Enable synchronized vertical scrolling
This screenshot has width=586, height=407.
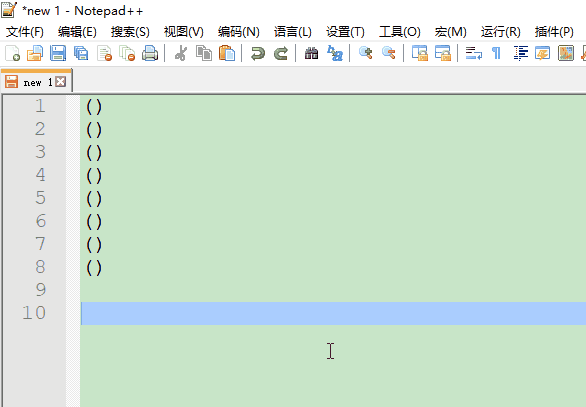(419, 53)
